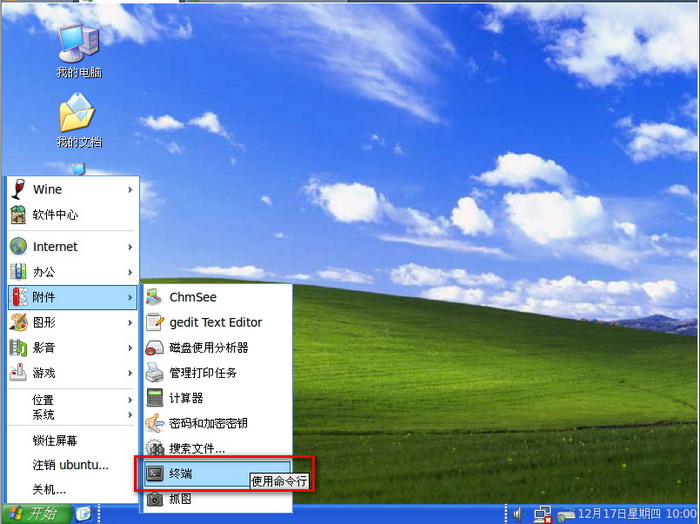Click the 开始 start button
This screenshot has height=524, width=700.
tap(37, 514)
